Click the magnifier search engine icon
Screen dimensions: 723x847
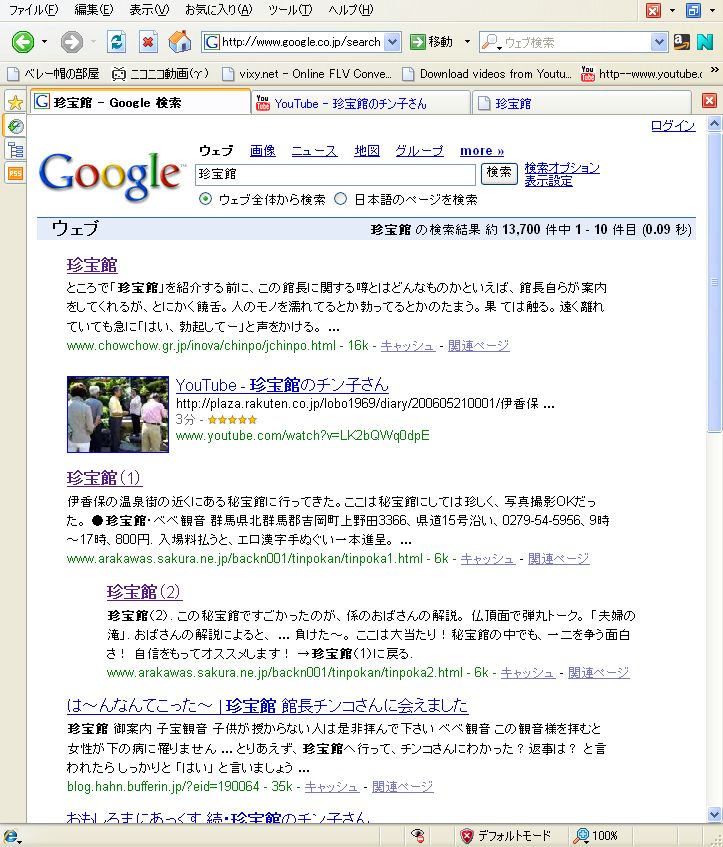point(489,42)
